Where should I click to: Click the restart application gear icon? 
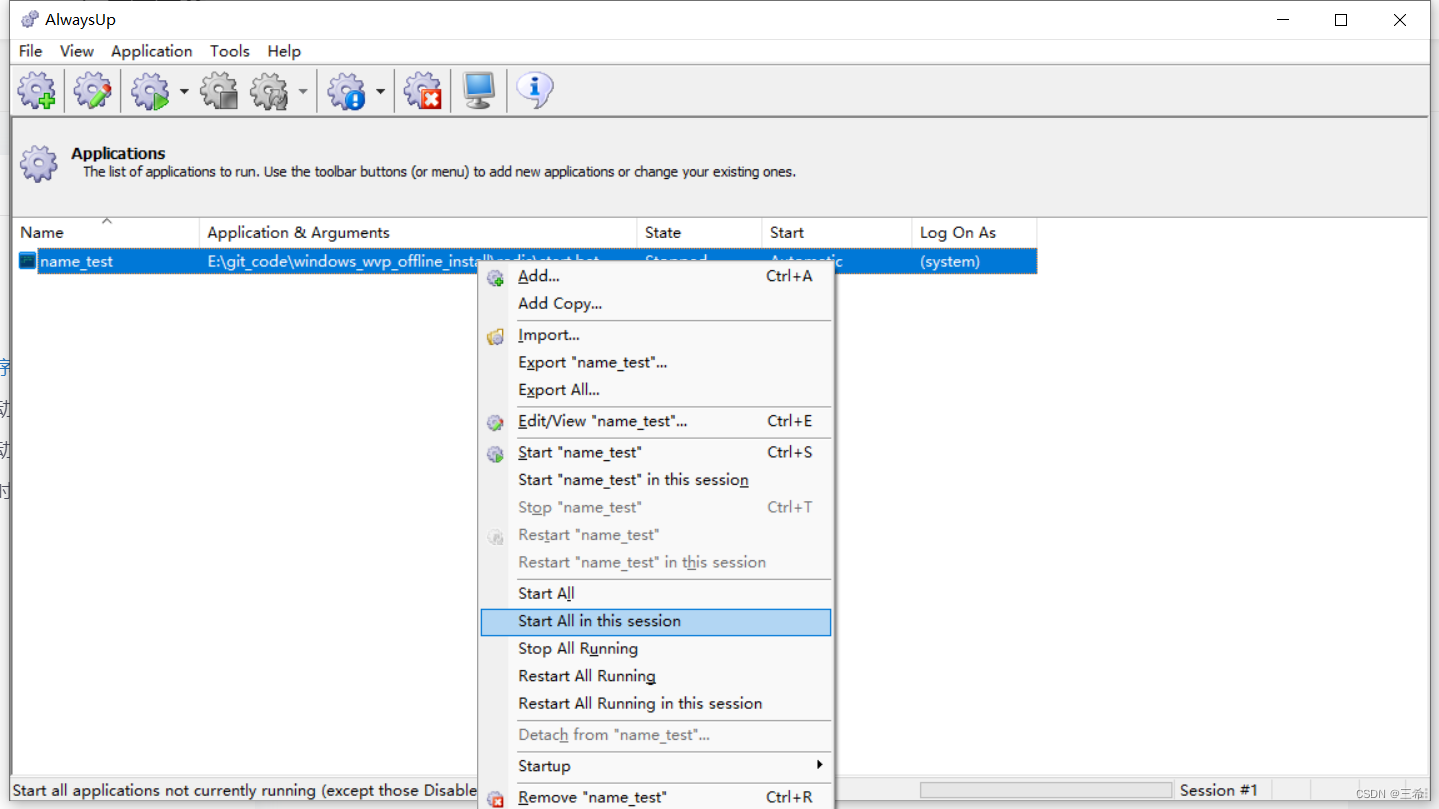[268, 90]
